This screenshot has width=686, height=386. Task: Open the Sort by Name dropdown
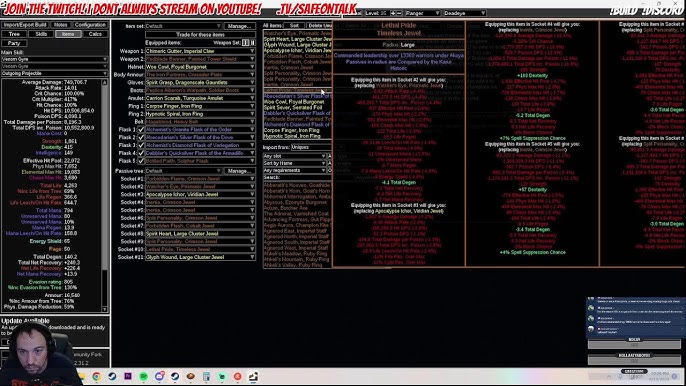tap(294, 163)
